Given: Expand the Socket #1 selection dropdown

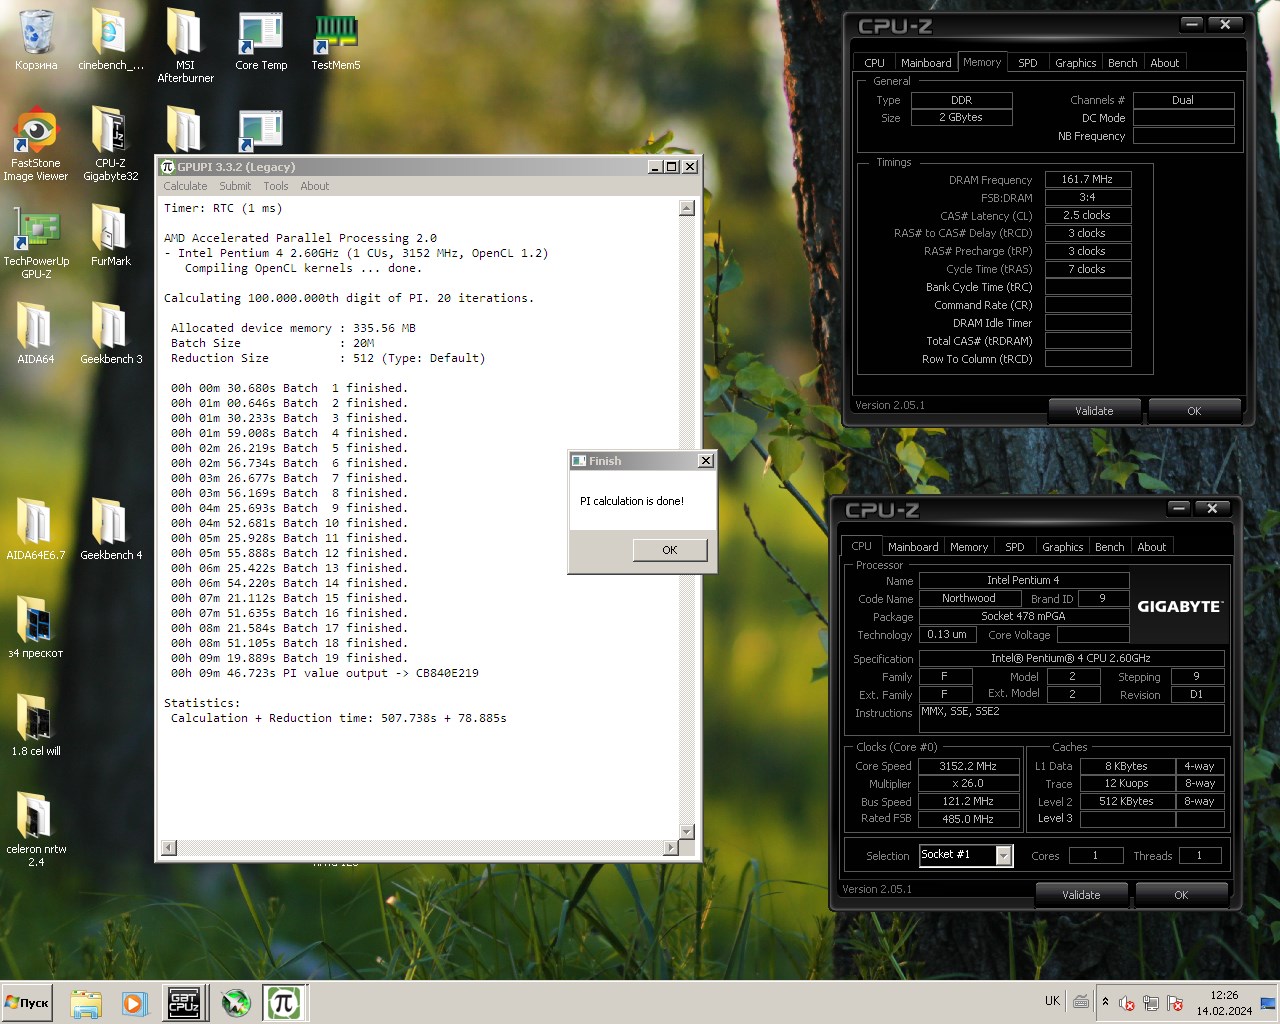Looking at the screenshot, I should tap(1004, 855).
